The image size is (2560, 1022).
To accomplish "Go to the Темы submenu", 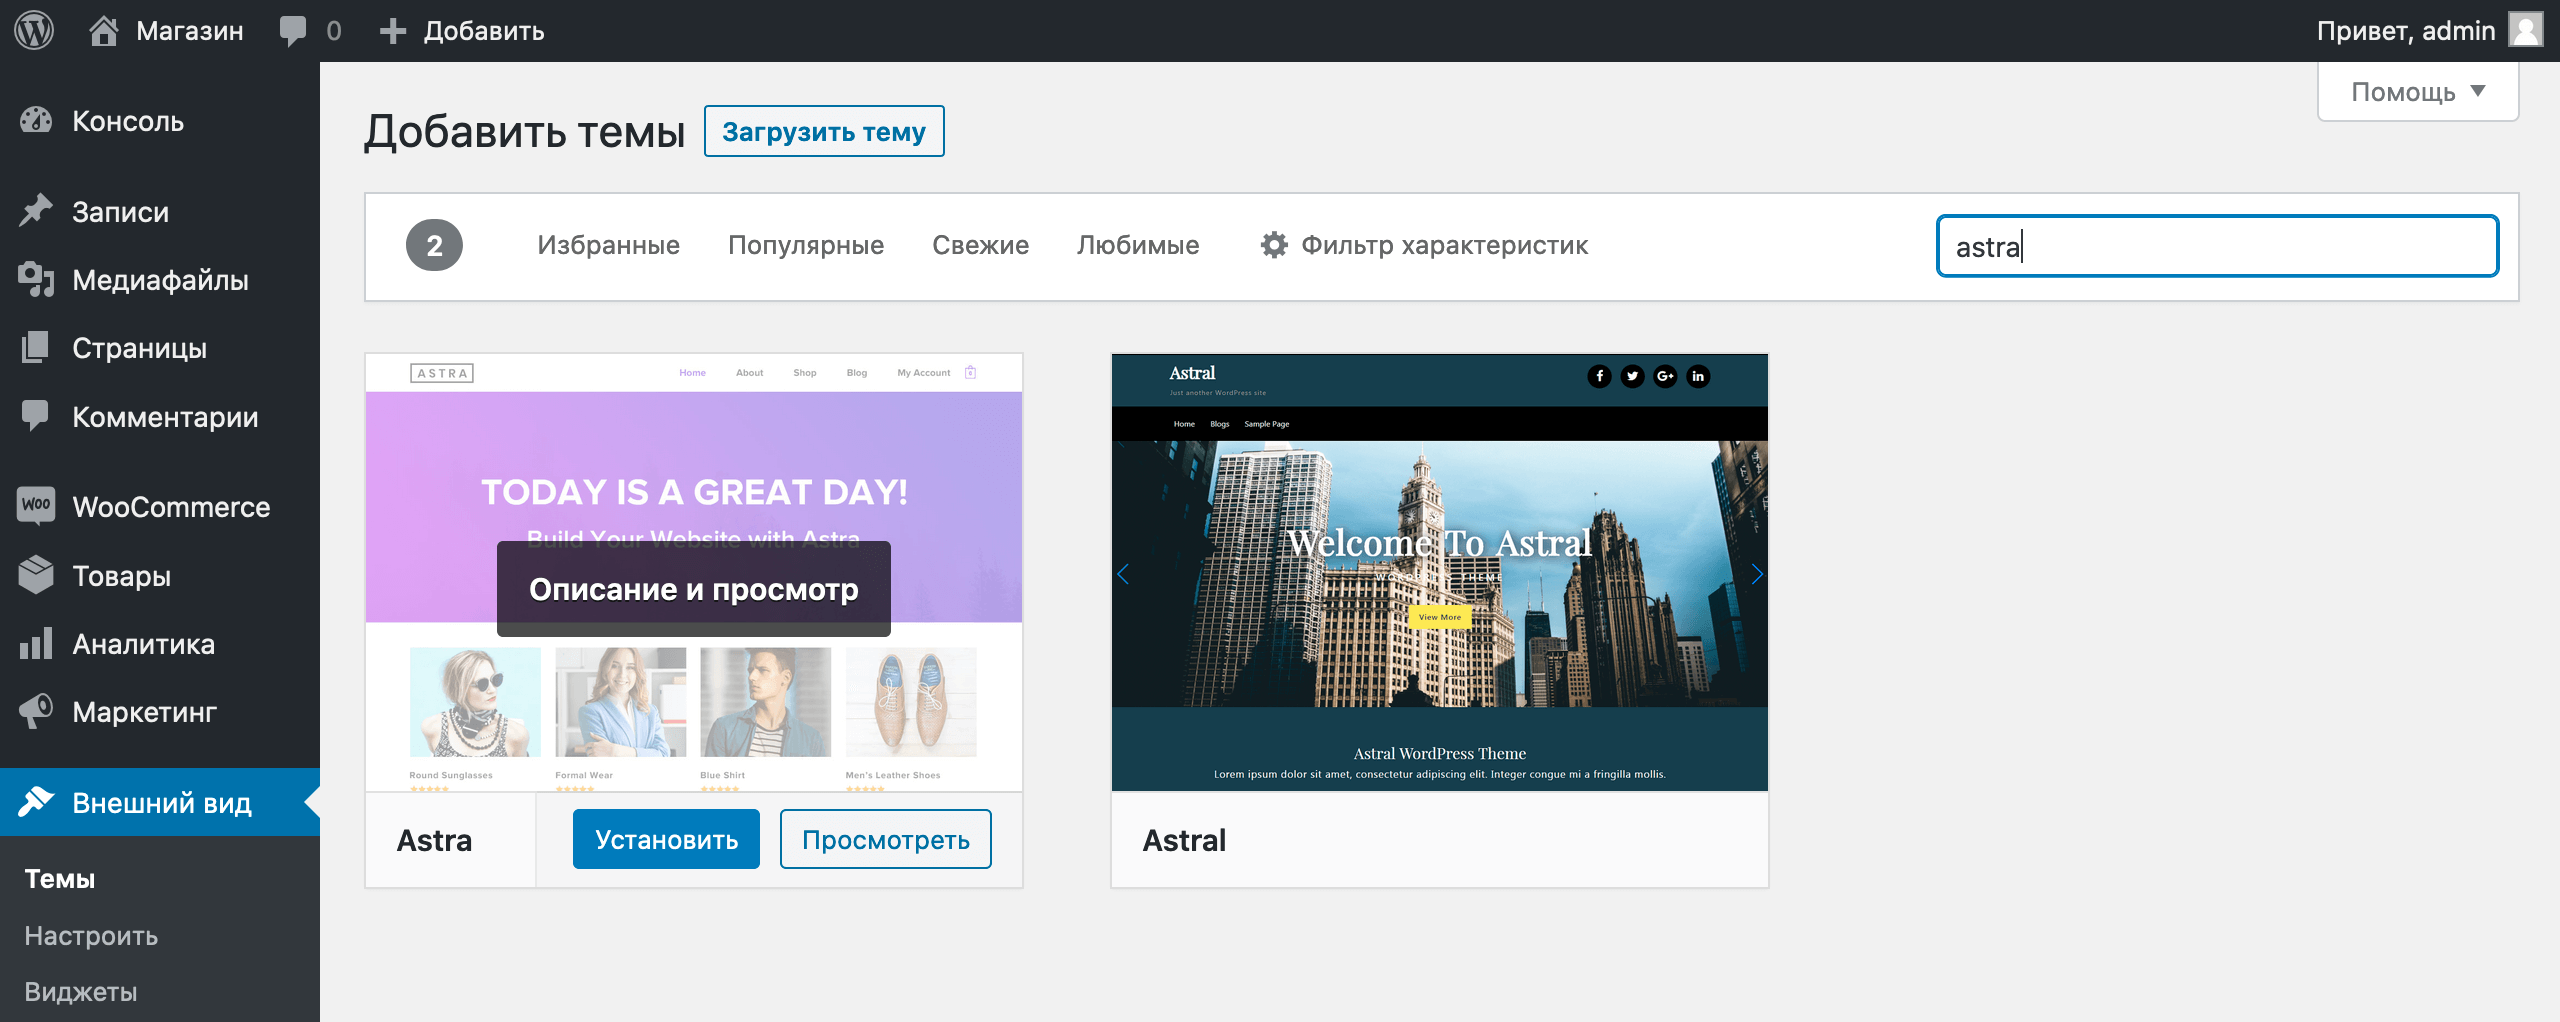I will coord(60,879).
